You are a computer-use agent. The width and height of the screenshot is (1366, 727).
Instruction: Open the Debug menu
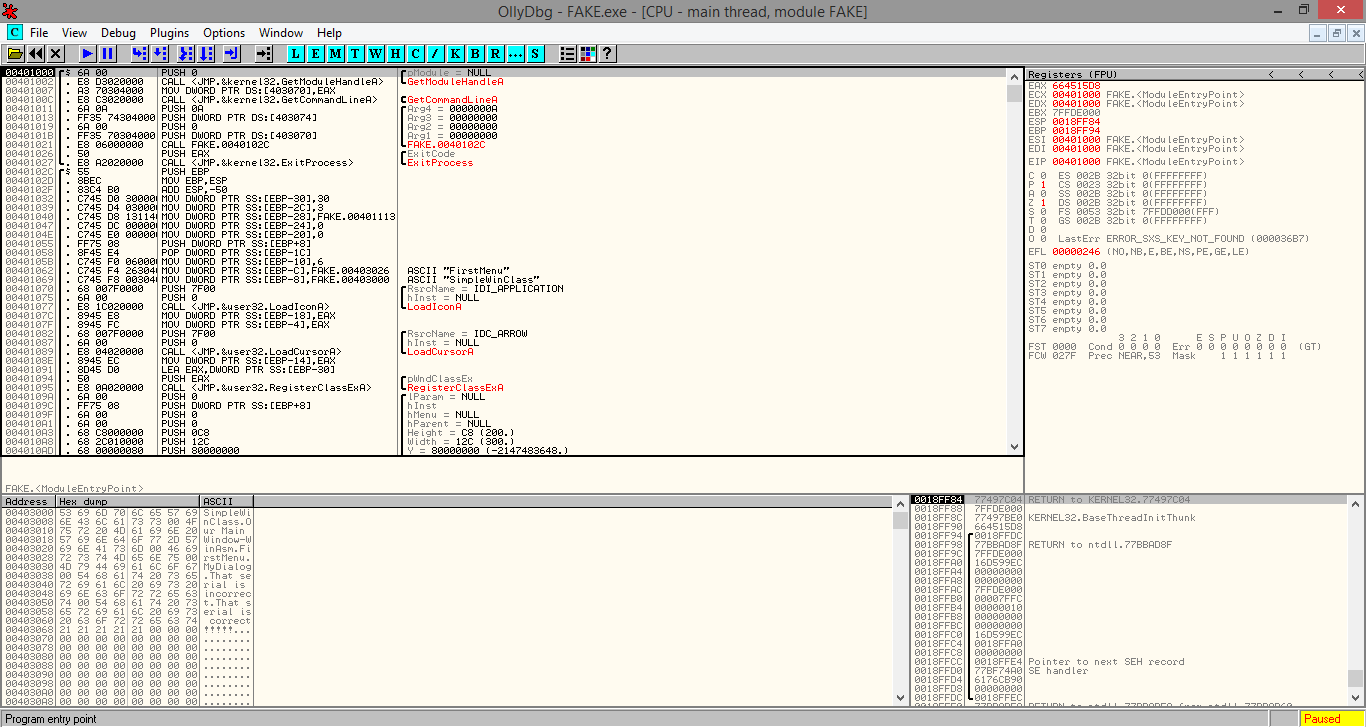click(x=118, y=33)
